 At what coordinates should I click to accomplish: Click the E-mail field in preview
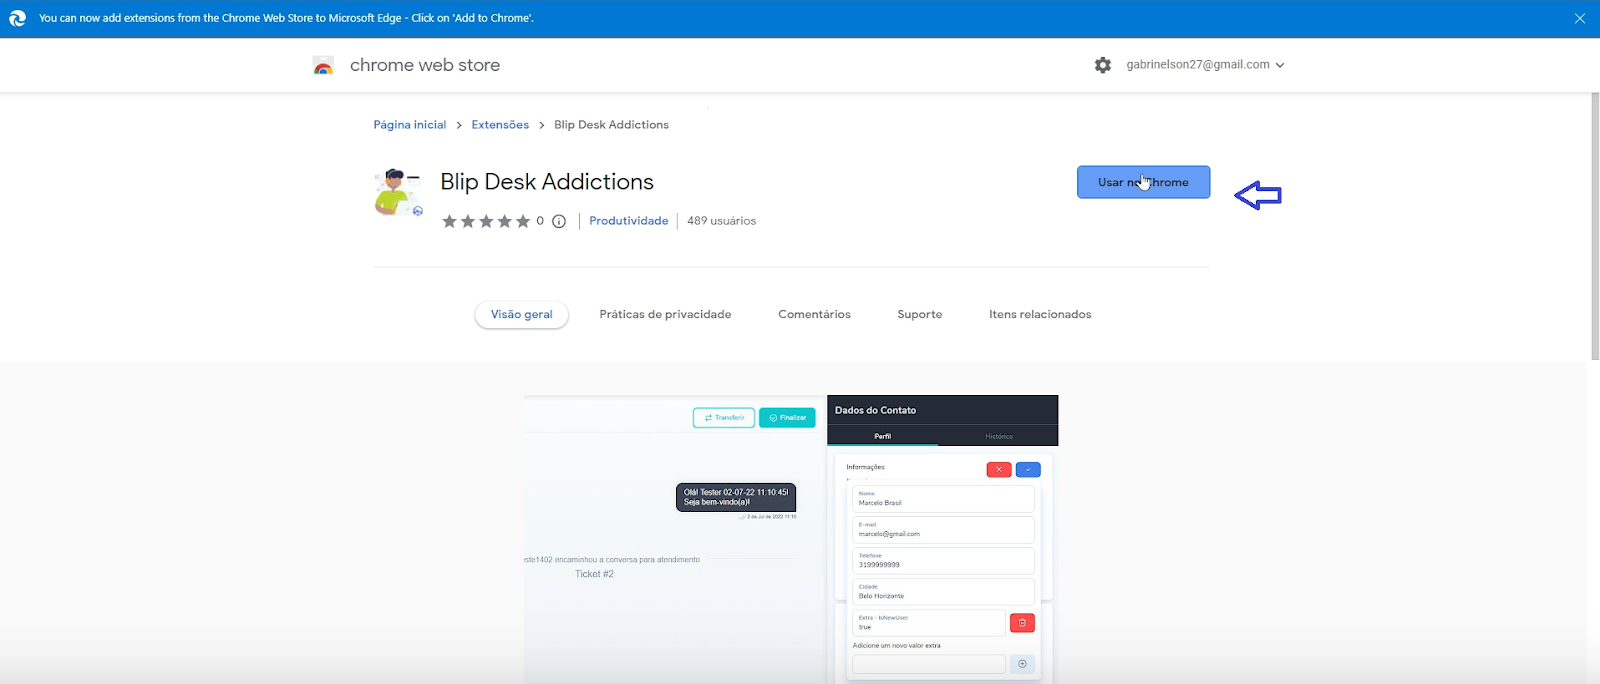click(943, 530)
